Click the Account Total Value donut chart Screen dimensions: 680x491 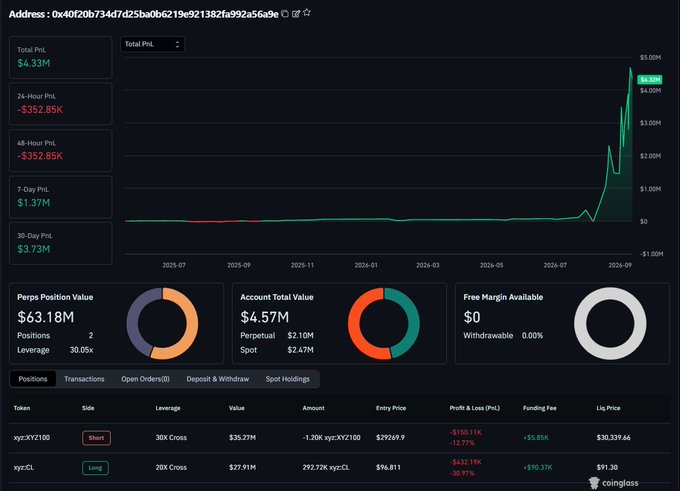(384, 324)
